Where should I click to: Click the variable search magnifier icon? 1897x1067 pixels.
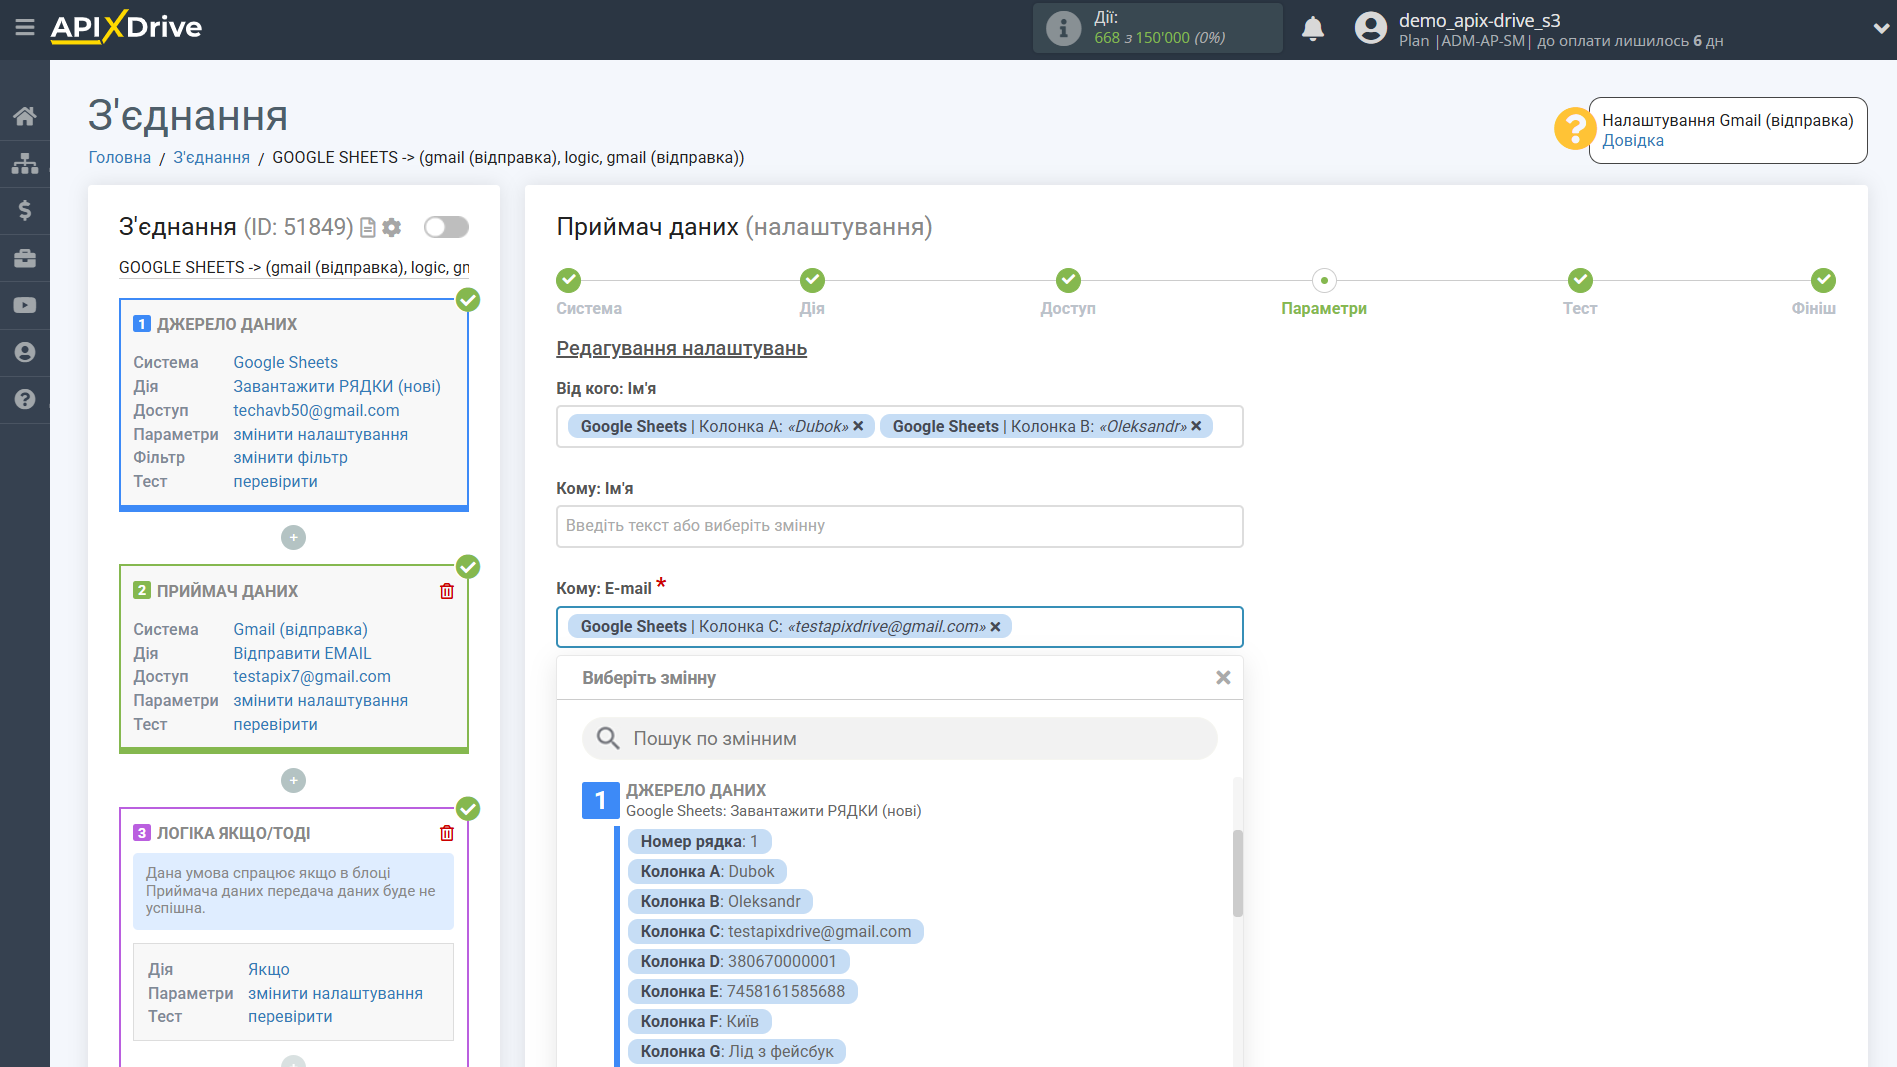click(x=608, y=739)
